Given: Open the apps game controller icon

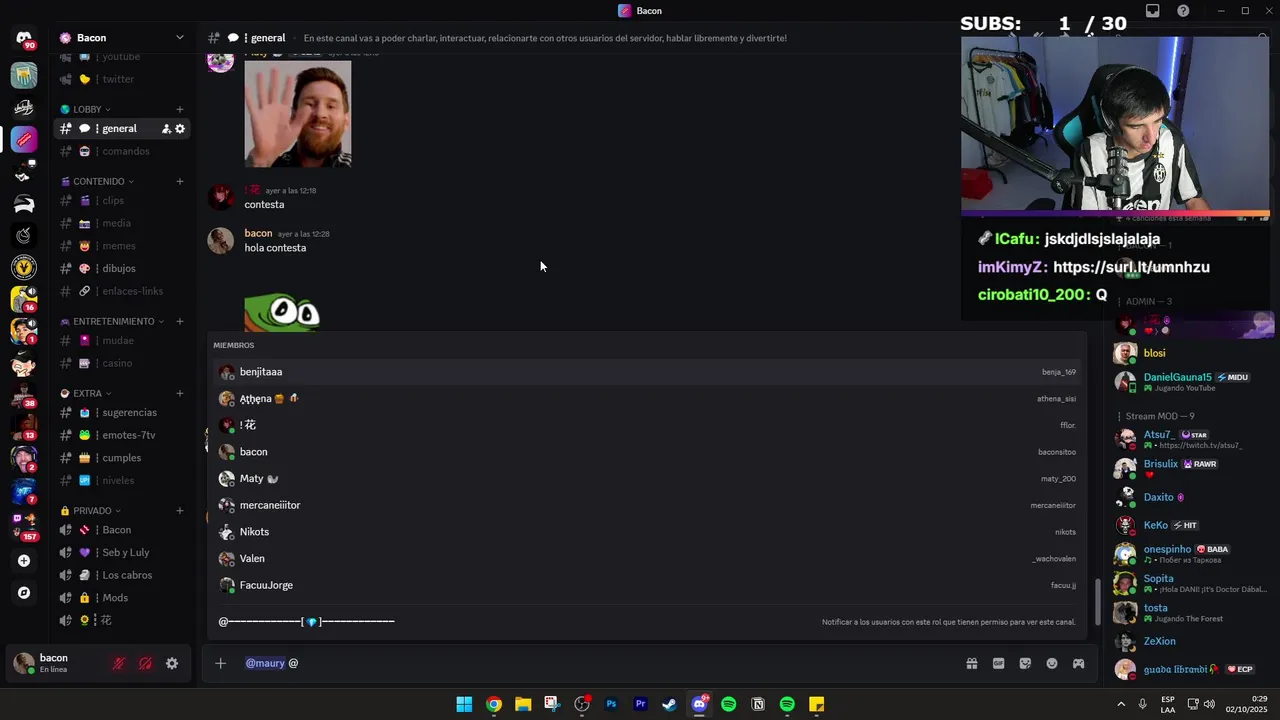Looking at the screenshot, I should point(1079,663).
